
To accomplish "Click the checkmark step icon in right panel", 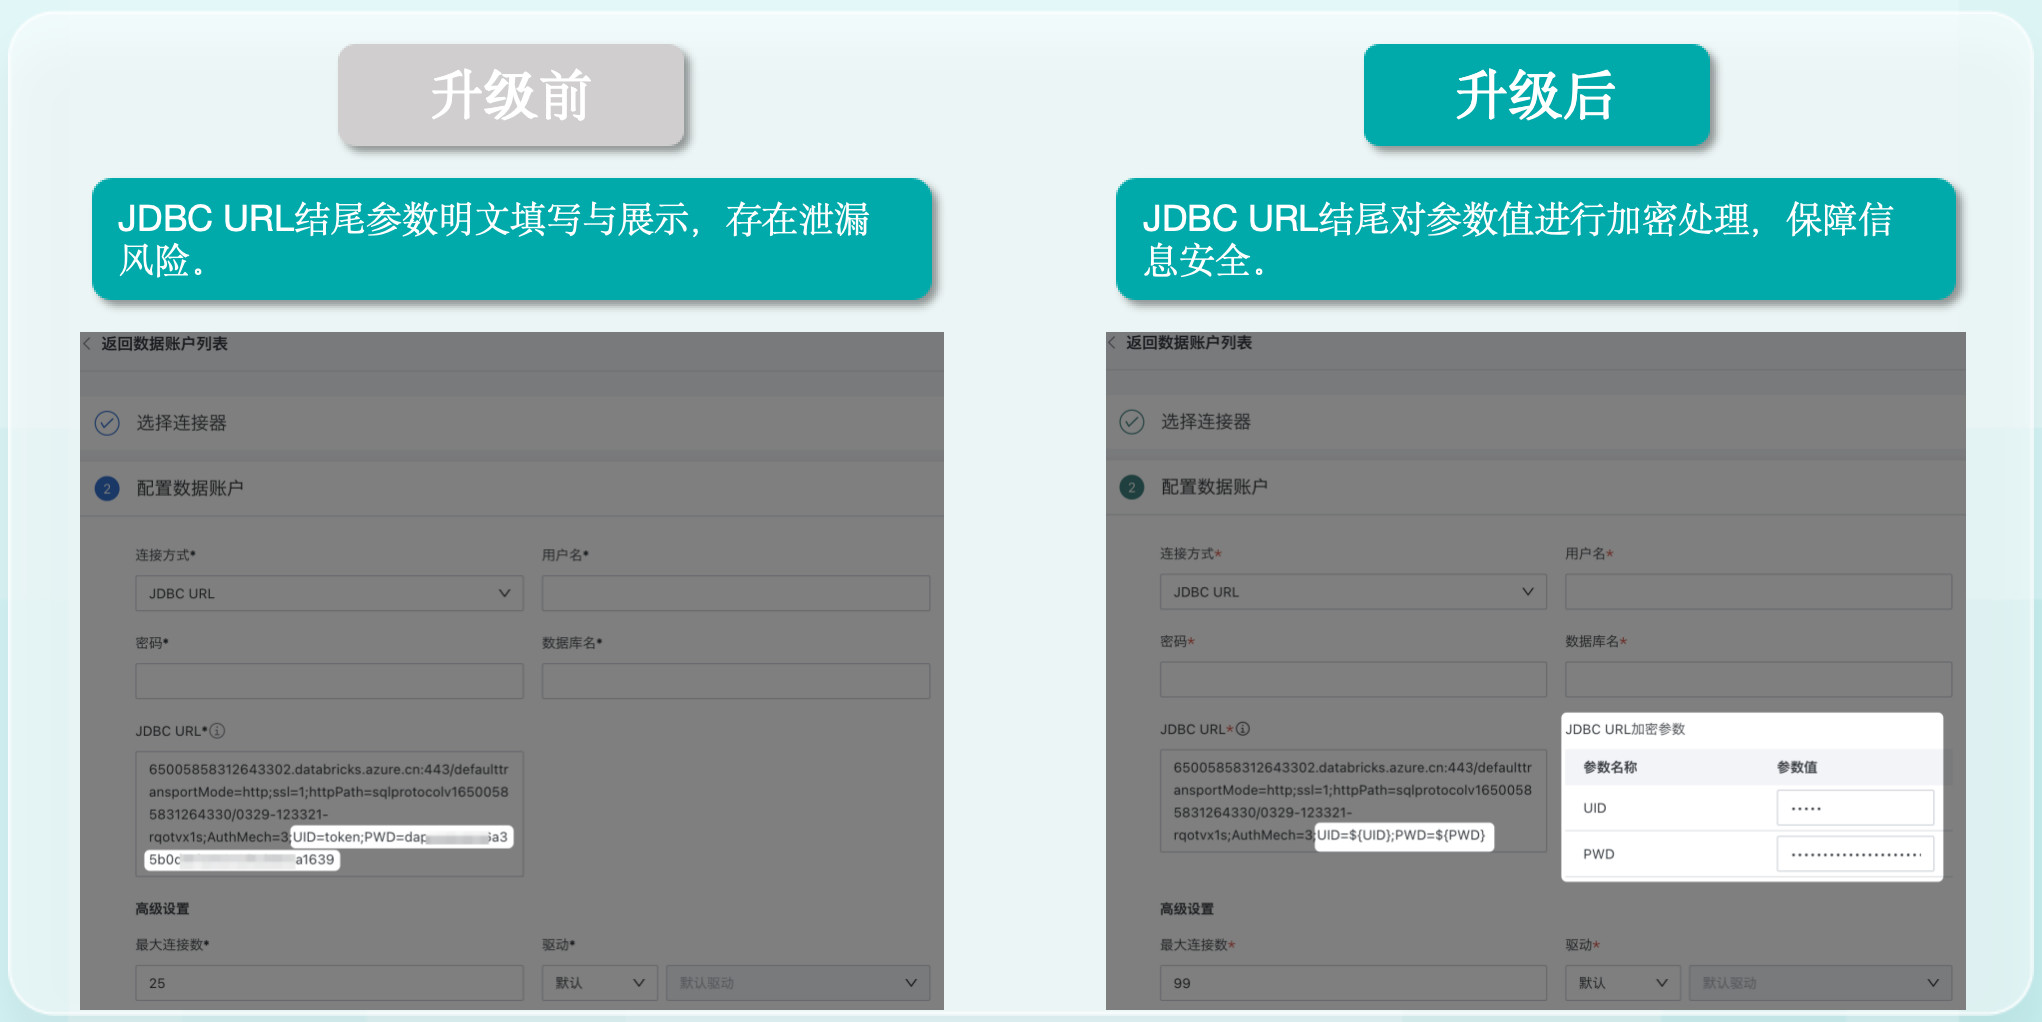I will click(1132, 422).
